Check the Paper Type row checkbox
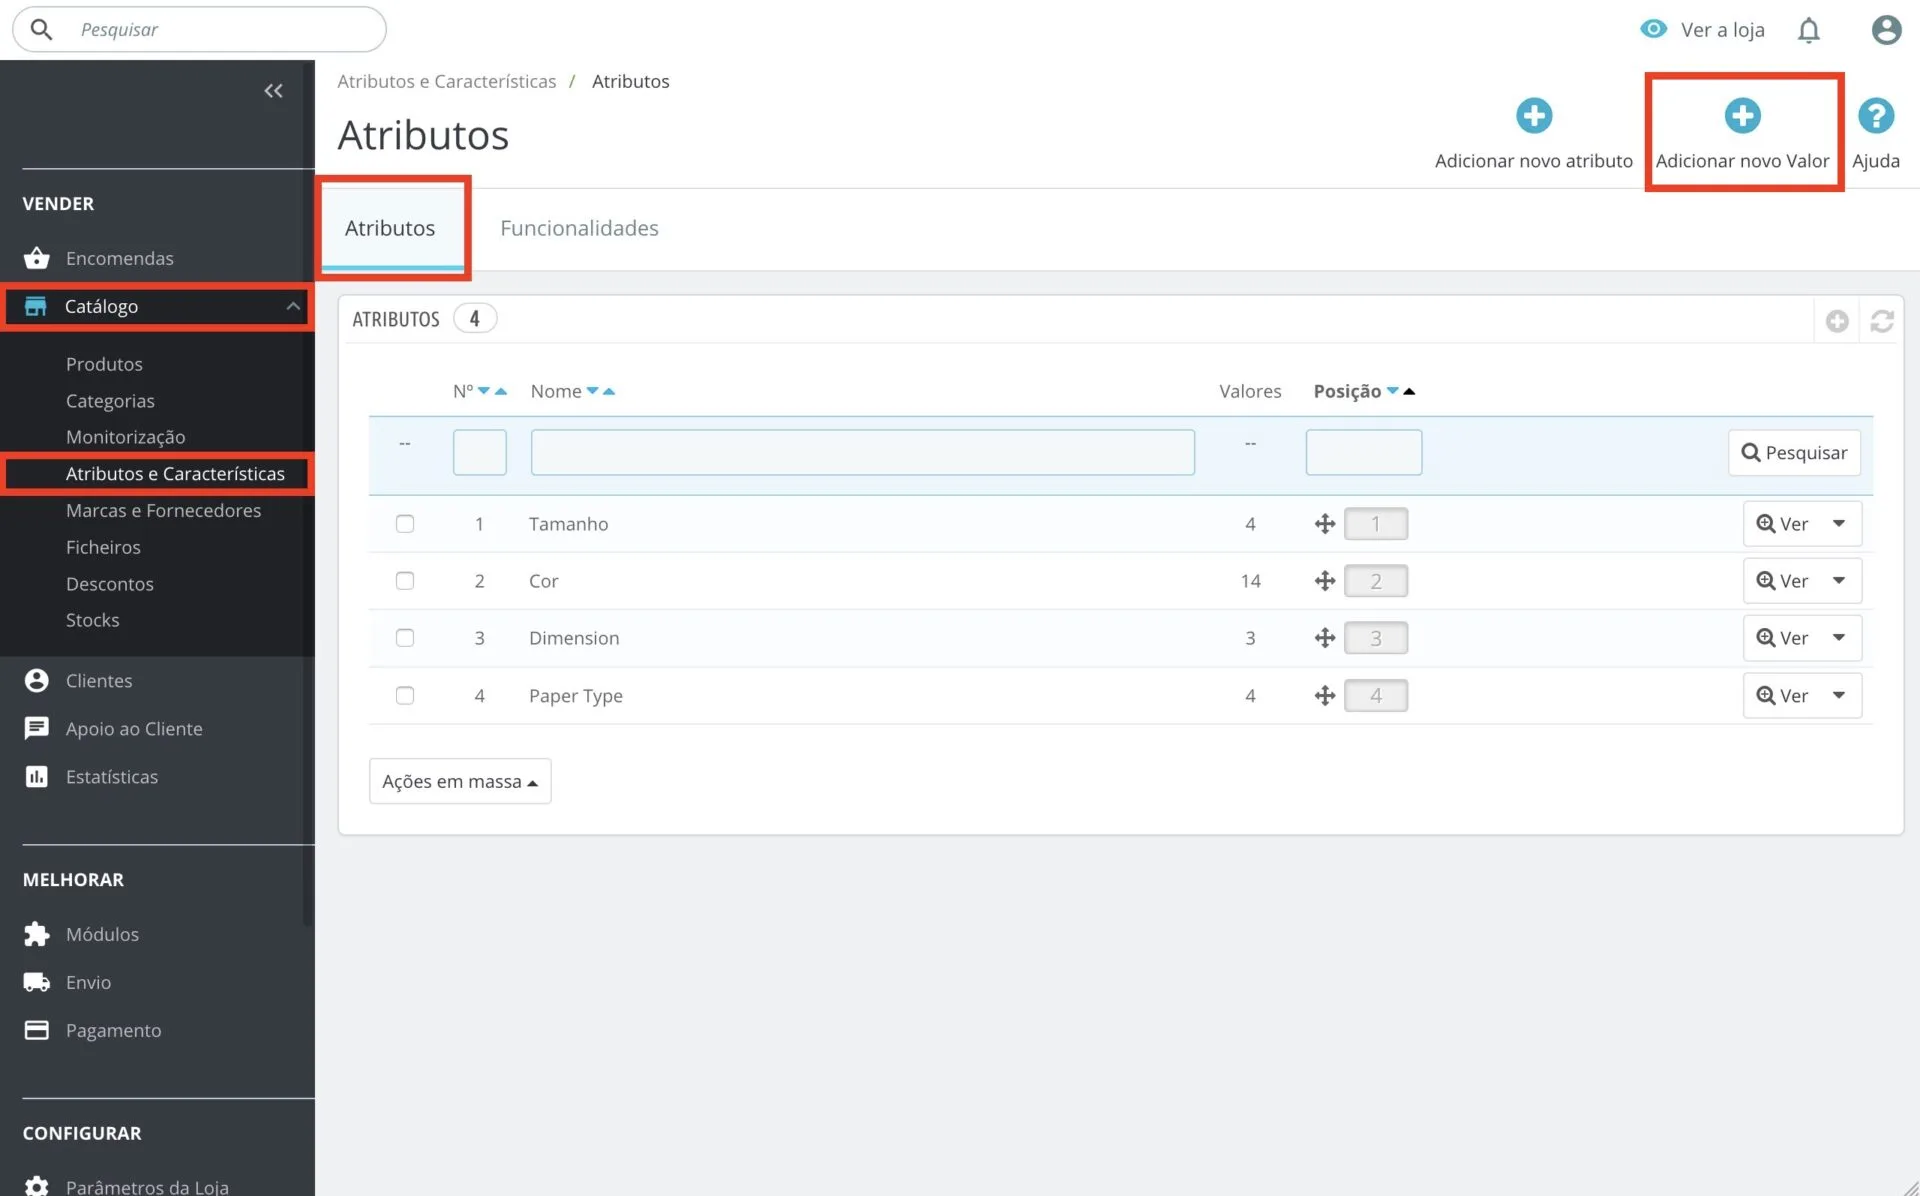Viewport: 1920px width, 1196px height. click(405, 695)
